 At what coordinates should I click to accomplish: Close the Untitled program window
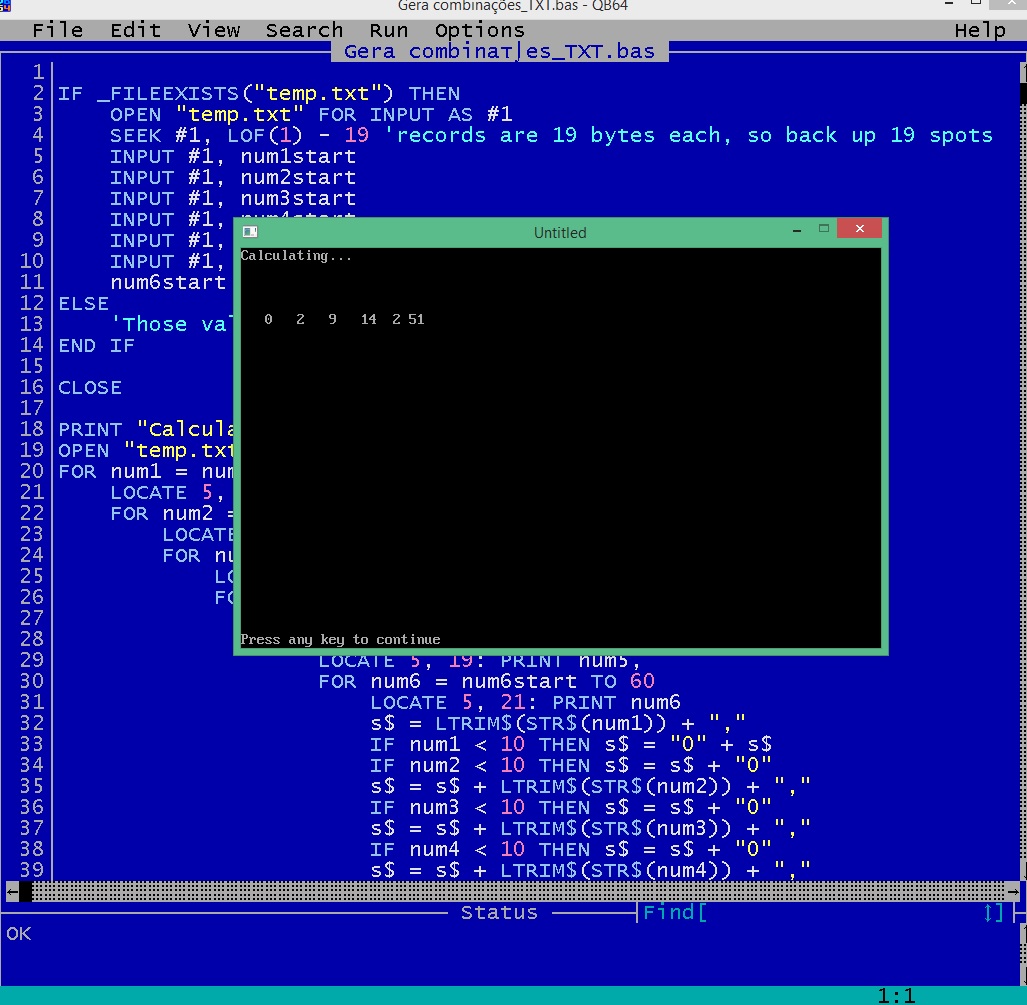coord(859,229)
